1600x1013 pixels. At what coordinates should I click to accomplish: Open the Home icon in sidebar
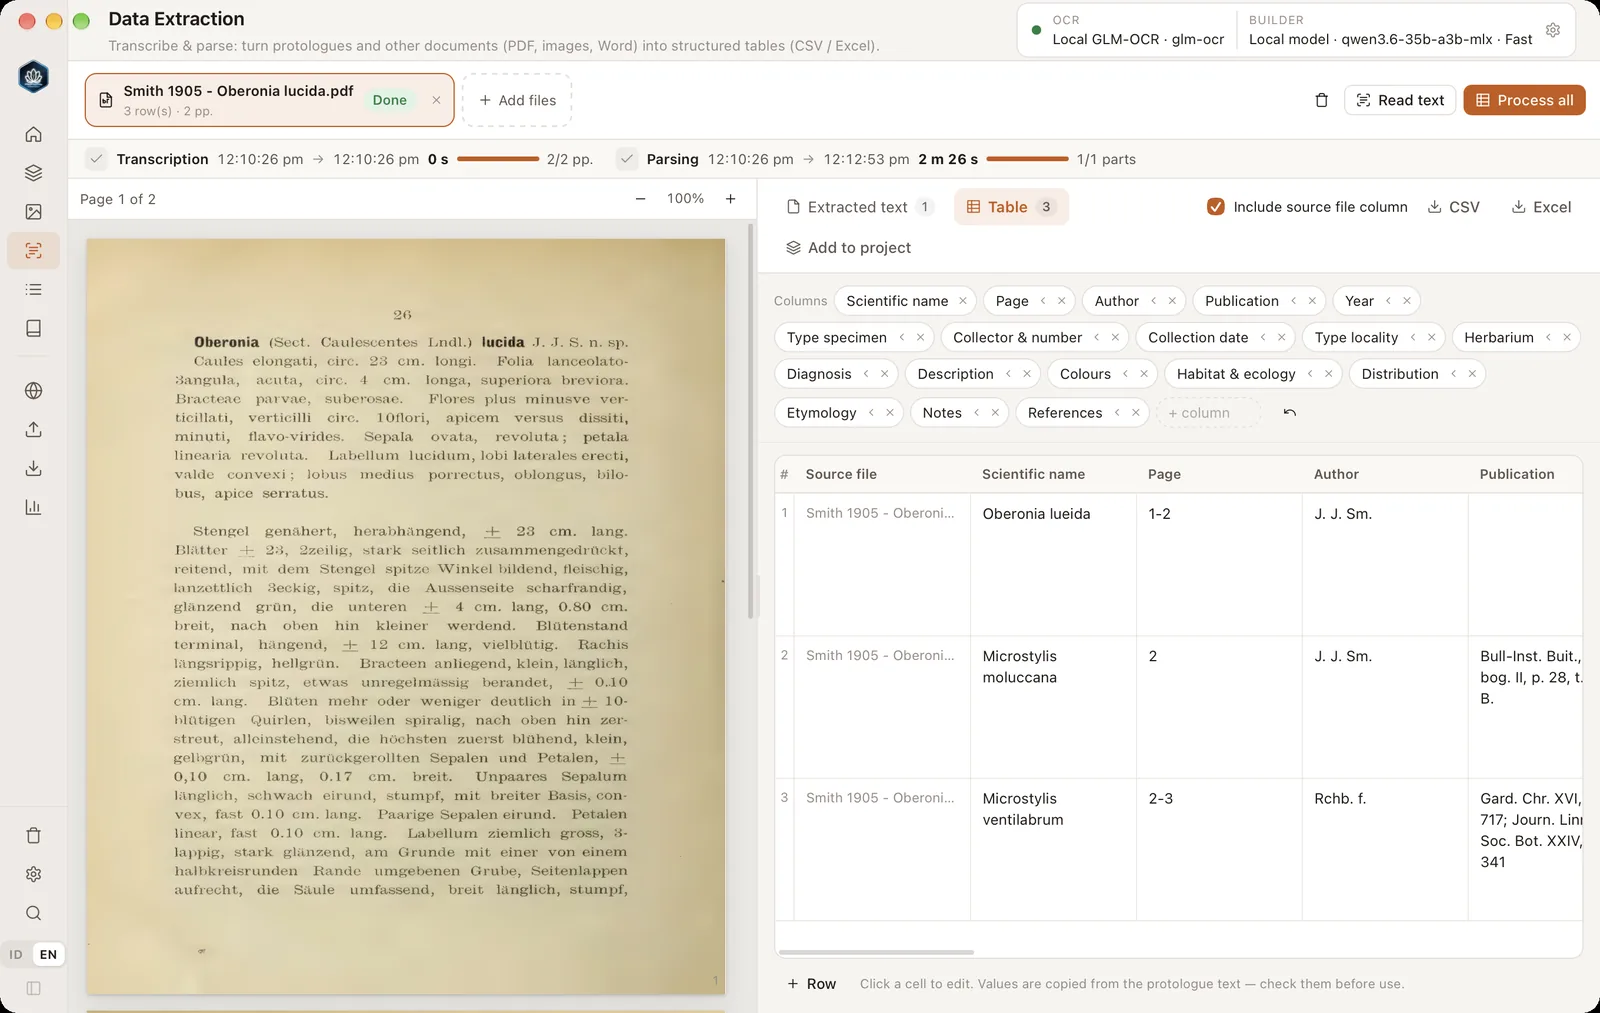[x=33, y=134]
